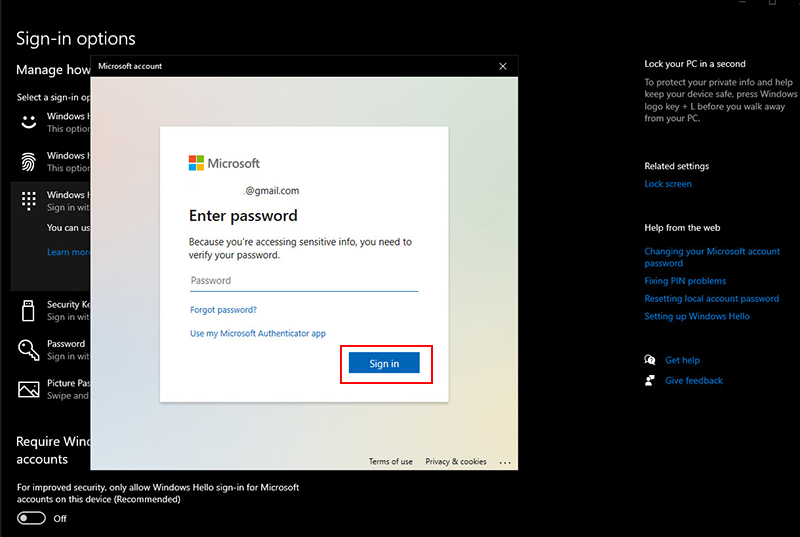Open the Learn more link under PIN
The image size is (800, 537).
click(x=68, y=252)
